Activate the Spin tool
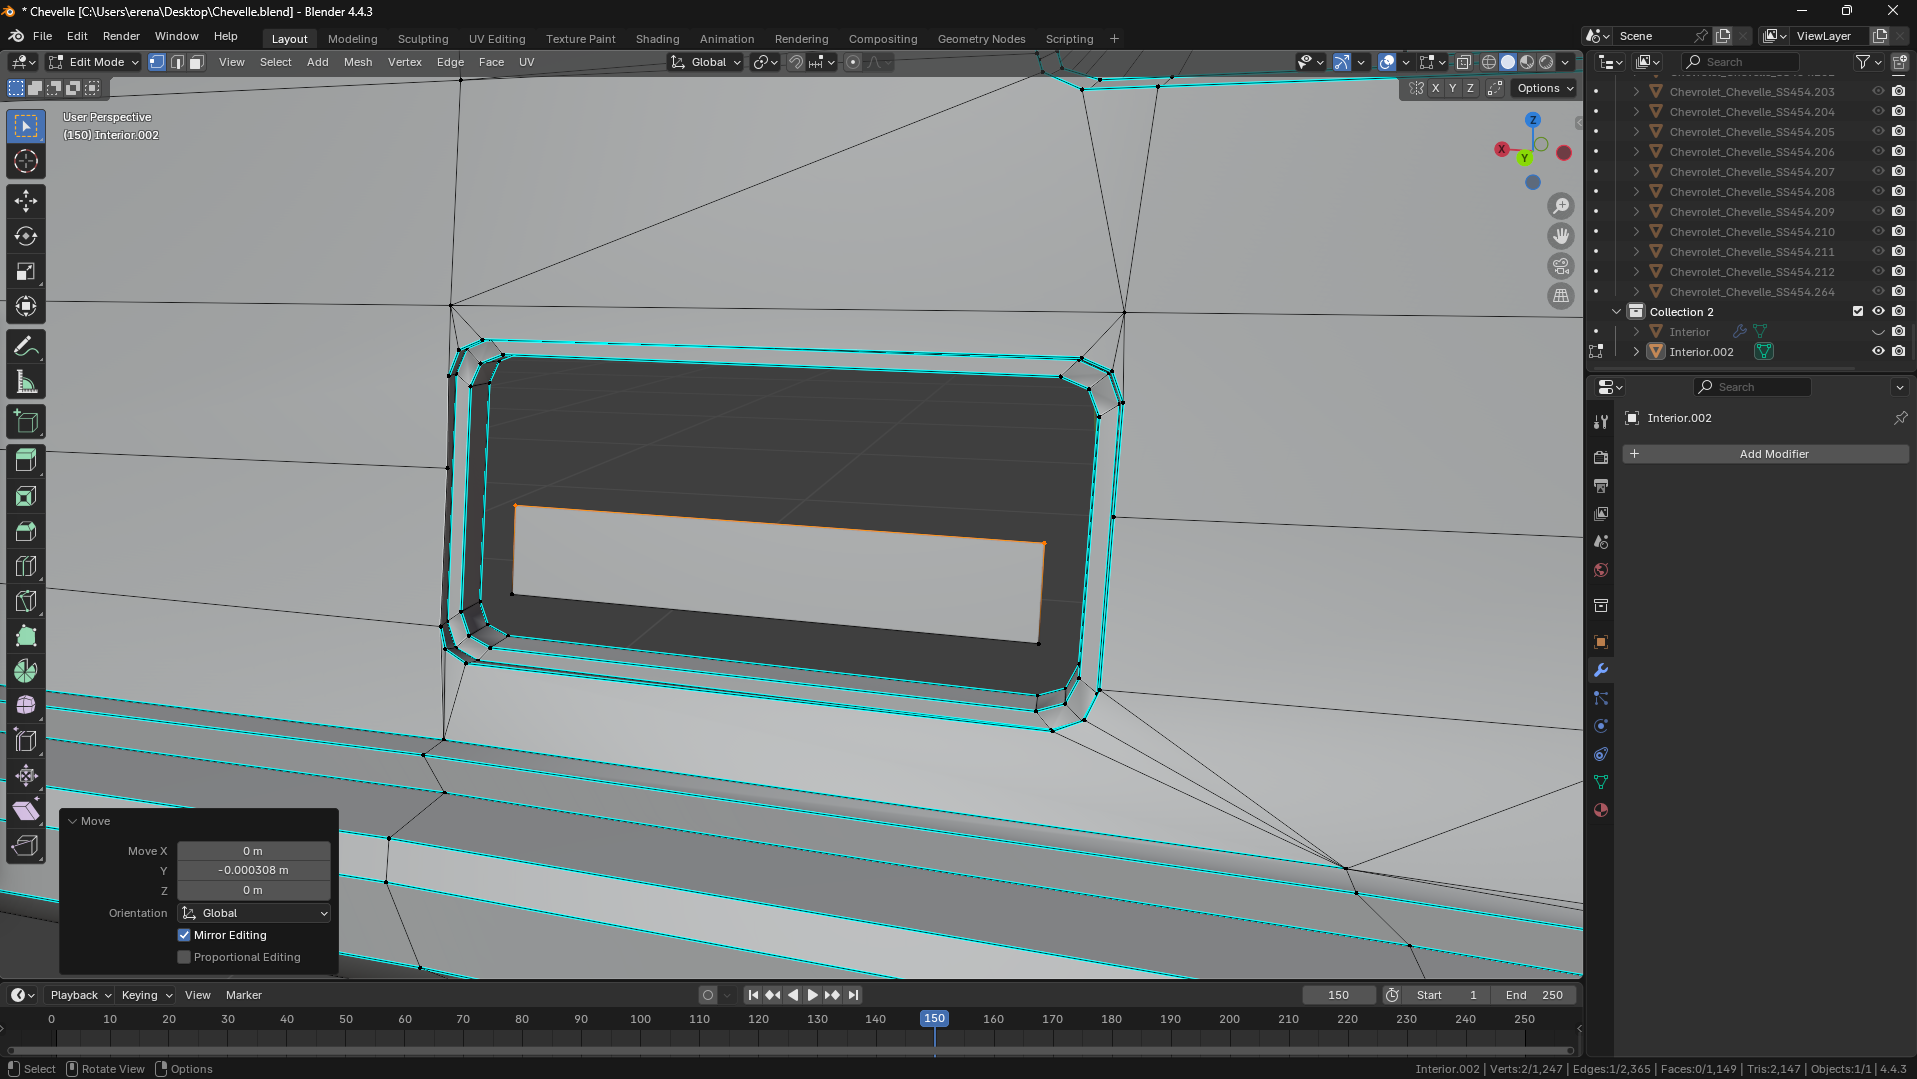 [x=26, y=671]
